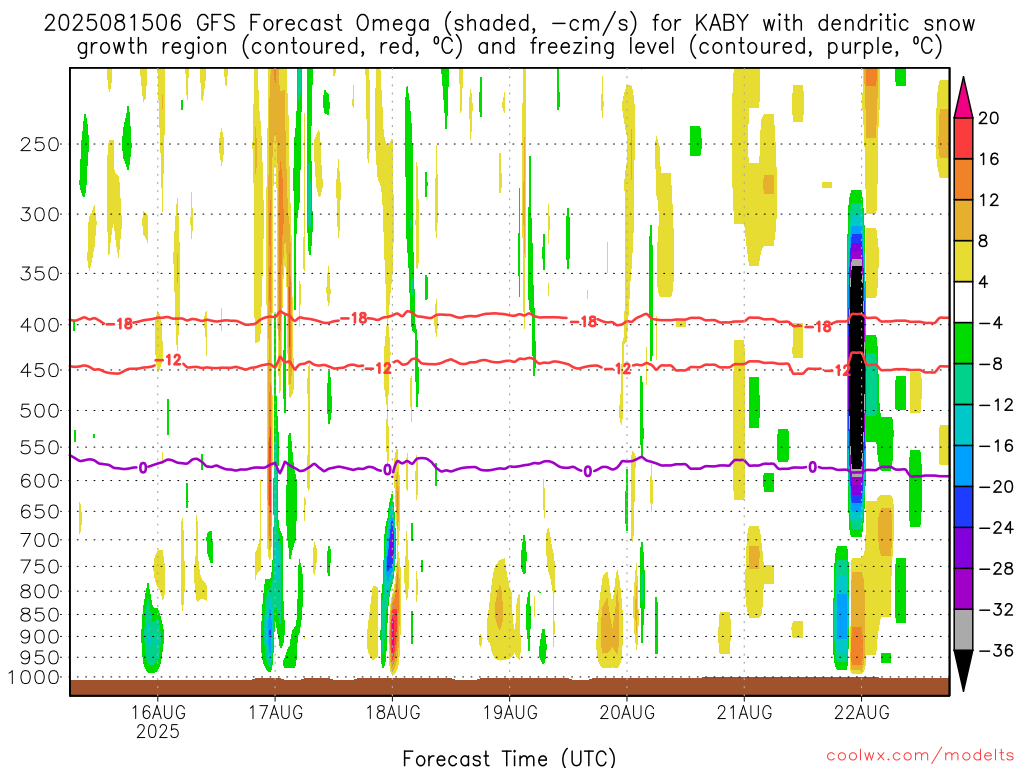Click the 350 pressure level label
This screenshot has height=768, width=1024.
click(x=40, y=274)
